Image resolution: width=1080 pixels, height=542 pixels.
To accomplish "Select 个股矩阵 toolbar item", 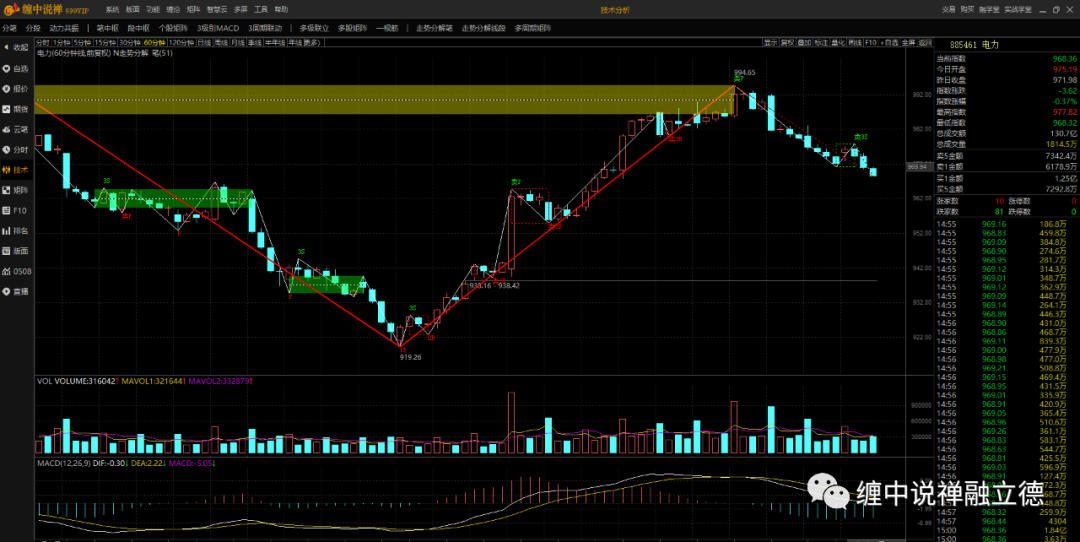I will pos(173,28).
